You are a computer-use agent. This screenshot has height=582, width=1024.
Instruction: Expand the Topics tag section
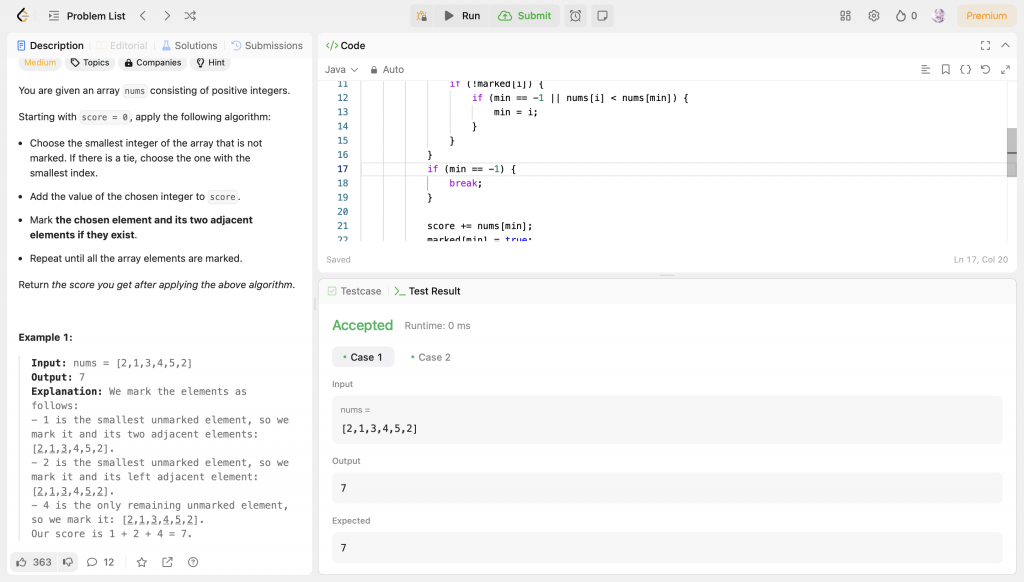pyautogui.click(x=90, y=63)
